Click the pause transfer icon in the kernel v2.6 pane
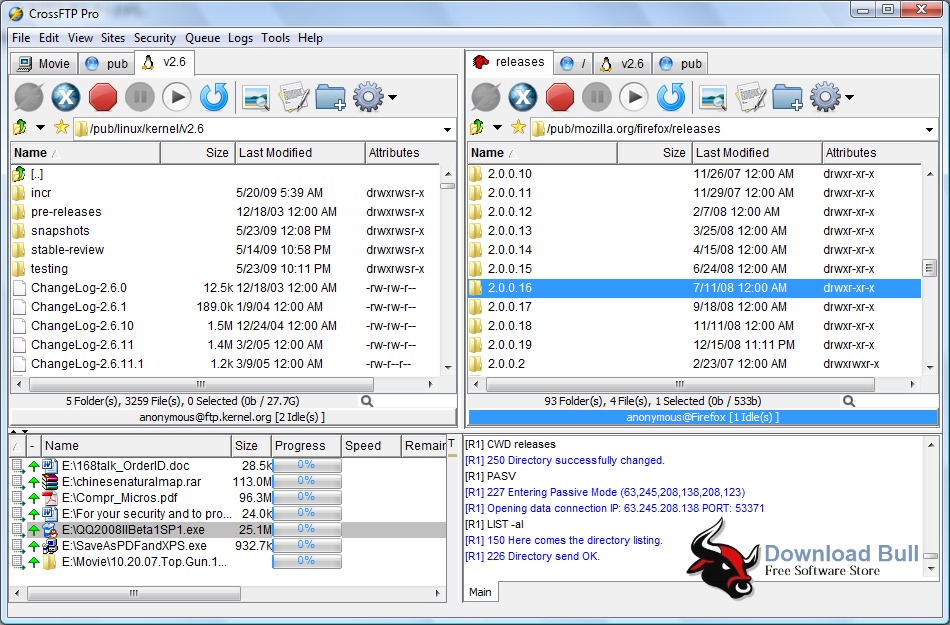The width and height of the screenshot is (950, 625). pos(140,97)
